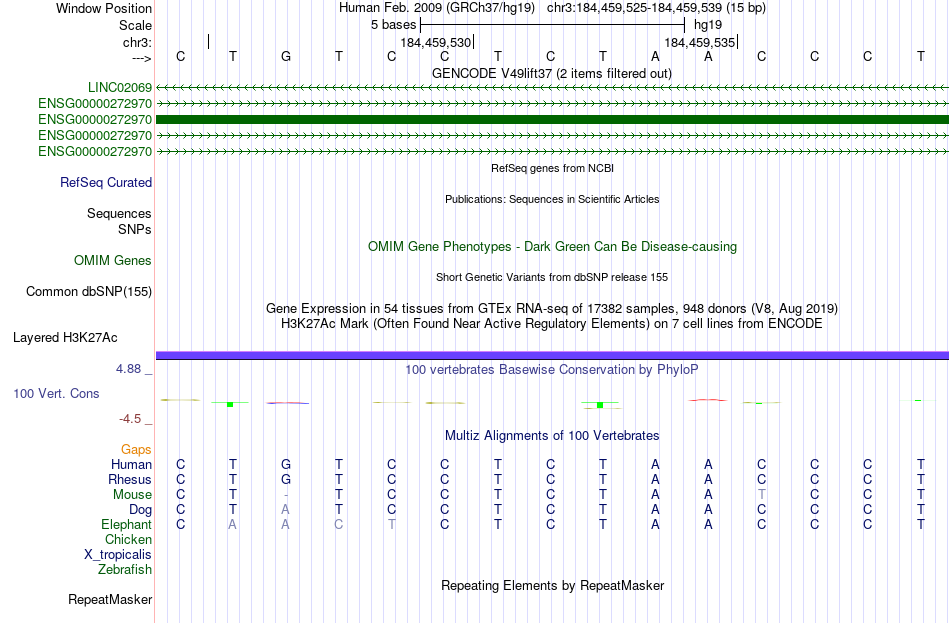Select the Mouse alignment row label
The image size is (950, 623).
point(132,495)
